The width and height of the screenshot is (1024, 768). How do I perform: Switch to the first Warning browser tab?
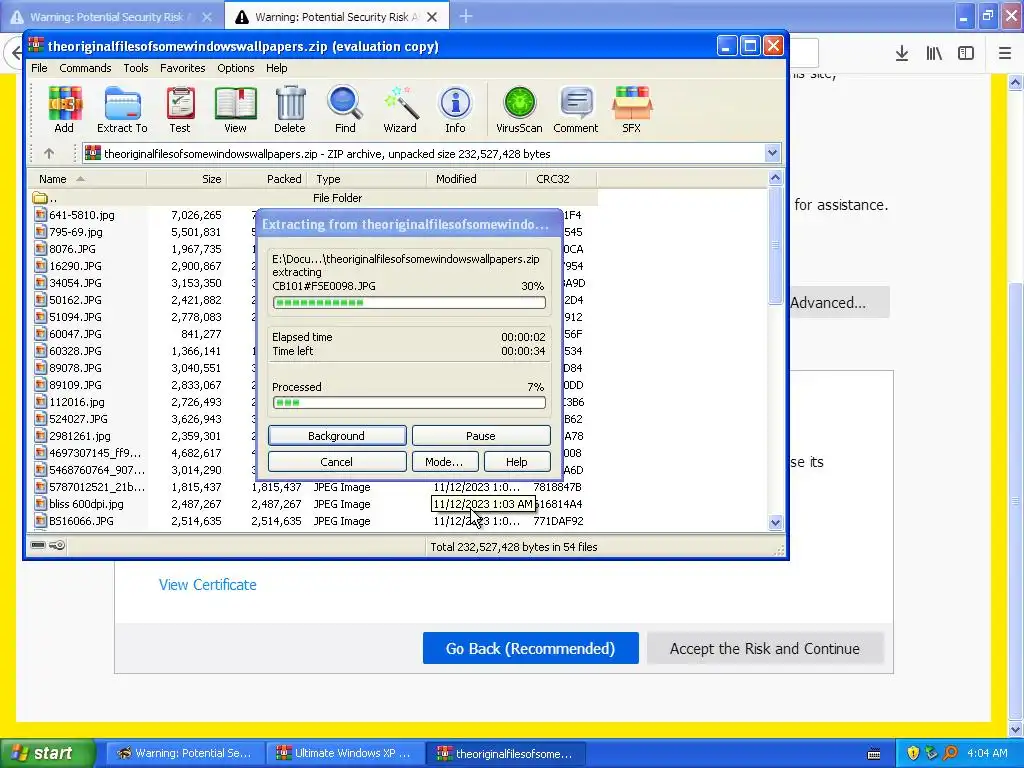pyautogui.click(x=111, y=17)
